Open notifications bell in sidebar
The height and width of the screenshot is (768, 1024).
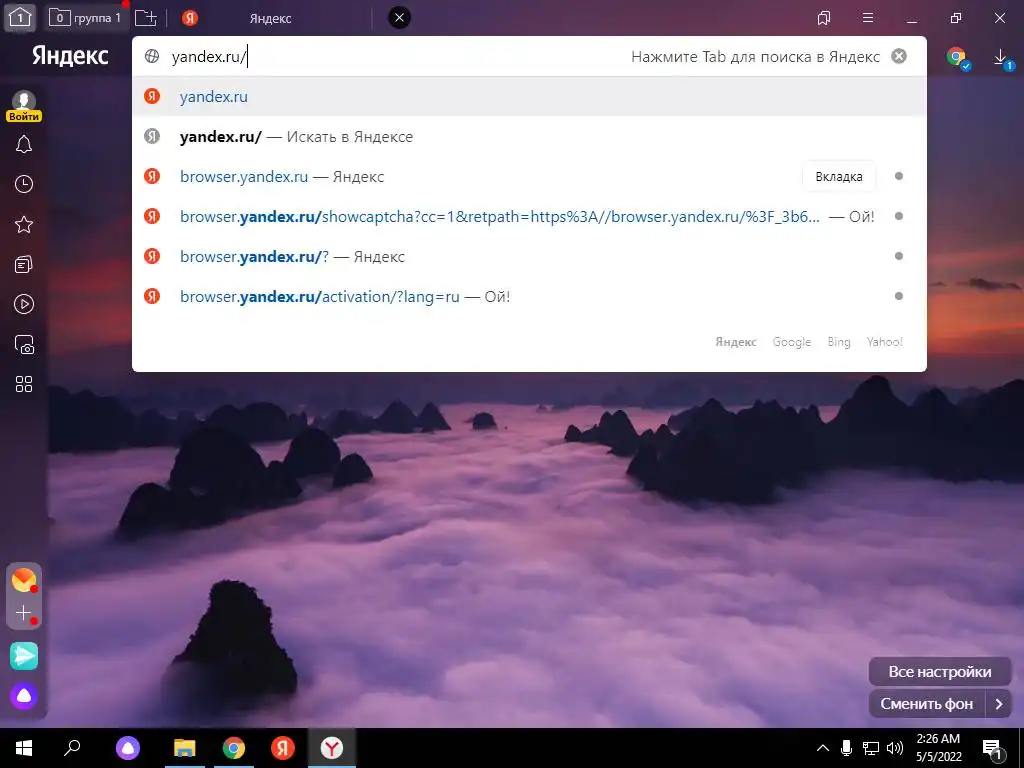24,144
